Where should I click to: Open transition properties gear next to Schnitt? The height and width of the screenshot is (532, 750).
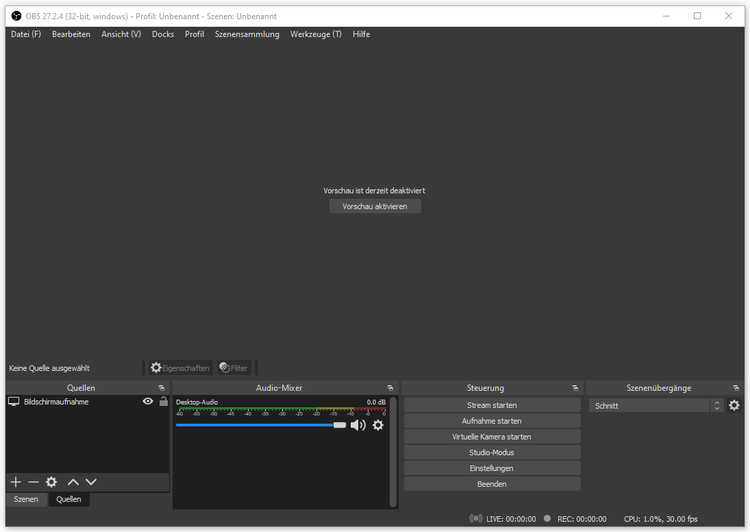(734, 406)
